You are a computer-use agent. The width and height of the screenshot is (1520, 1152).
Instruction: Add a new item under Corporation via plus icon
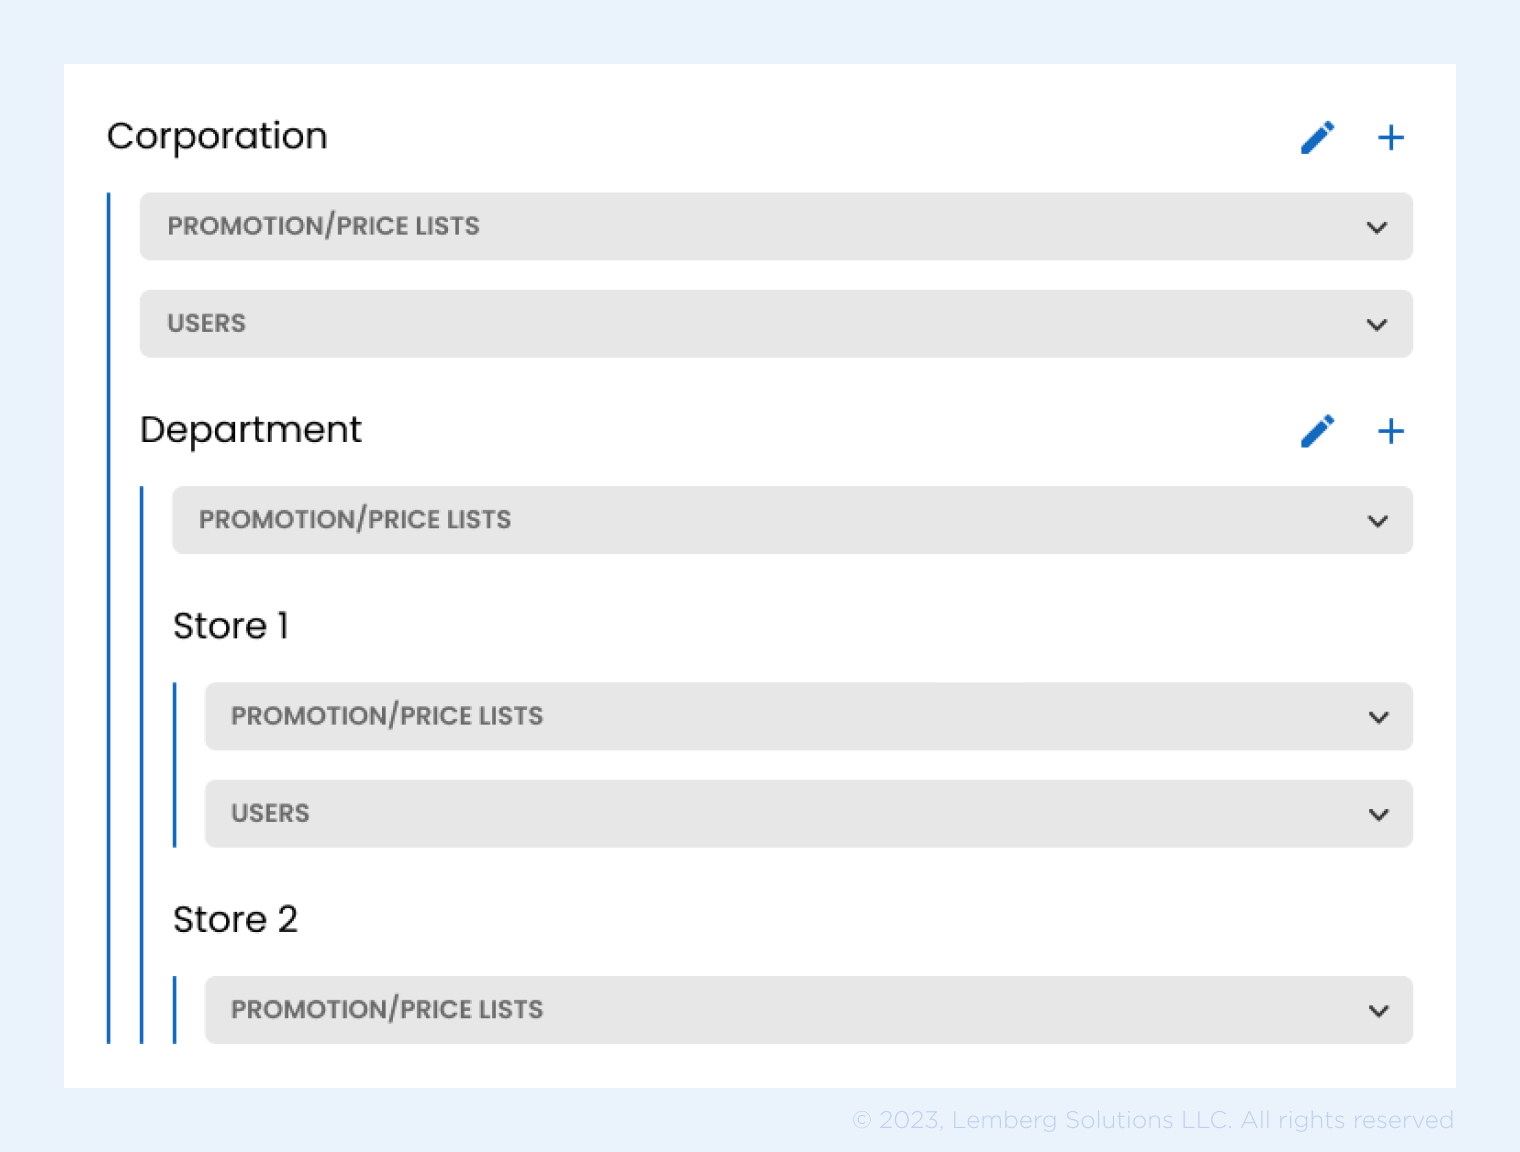[1390, 137]
